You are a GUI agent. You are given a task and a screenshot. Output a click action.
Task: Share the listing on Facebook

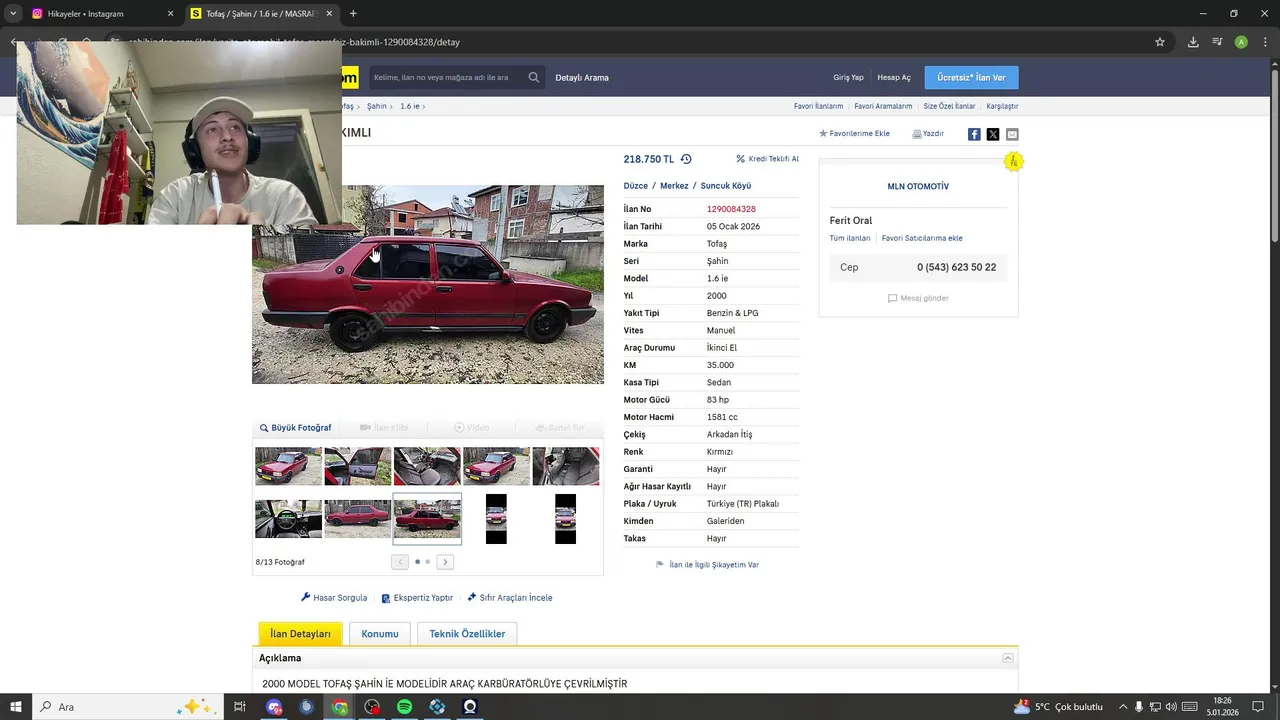tap(974, 134)
